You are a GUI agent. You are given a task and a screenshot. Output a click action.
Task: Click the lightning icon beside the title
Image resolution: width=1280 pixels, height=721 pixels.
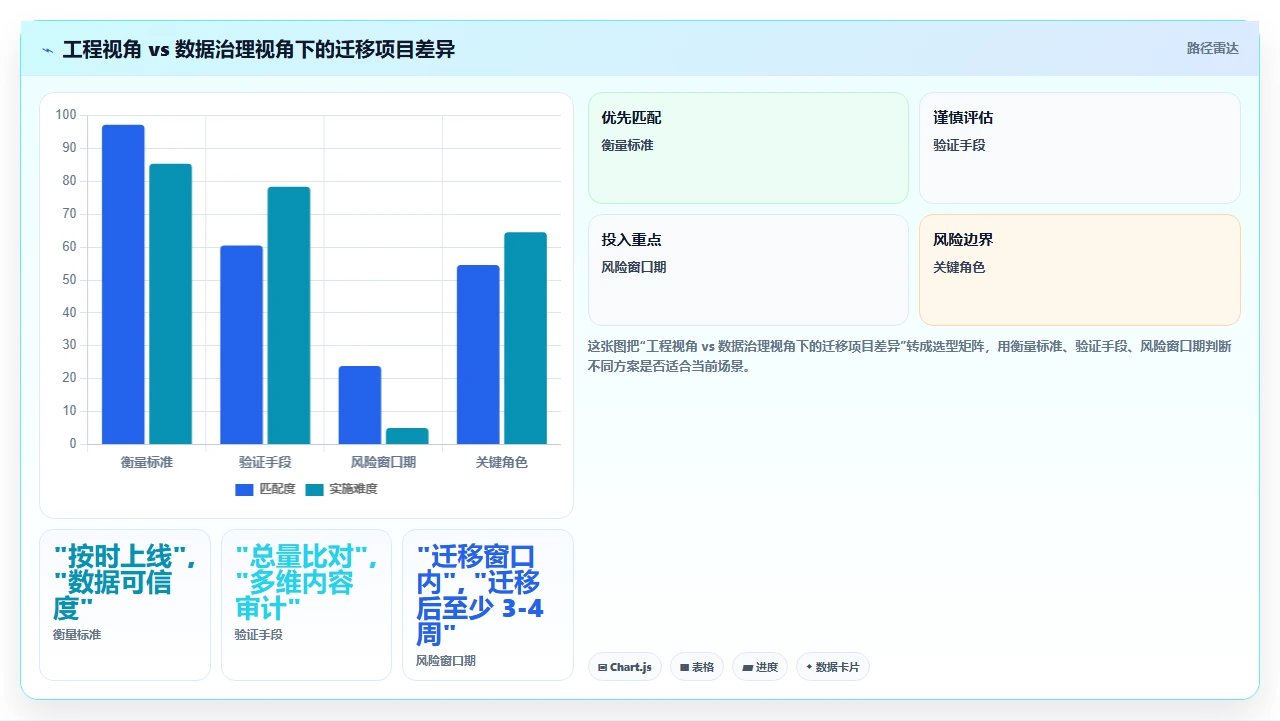(x=48, y=50)
